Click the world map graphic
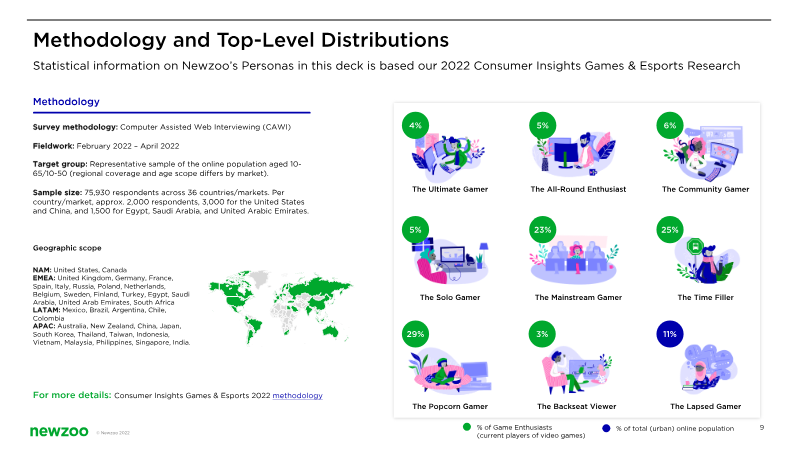The image size is (800, 450). [x=281, y=306]
